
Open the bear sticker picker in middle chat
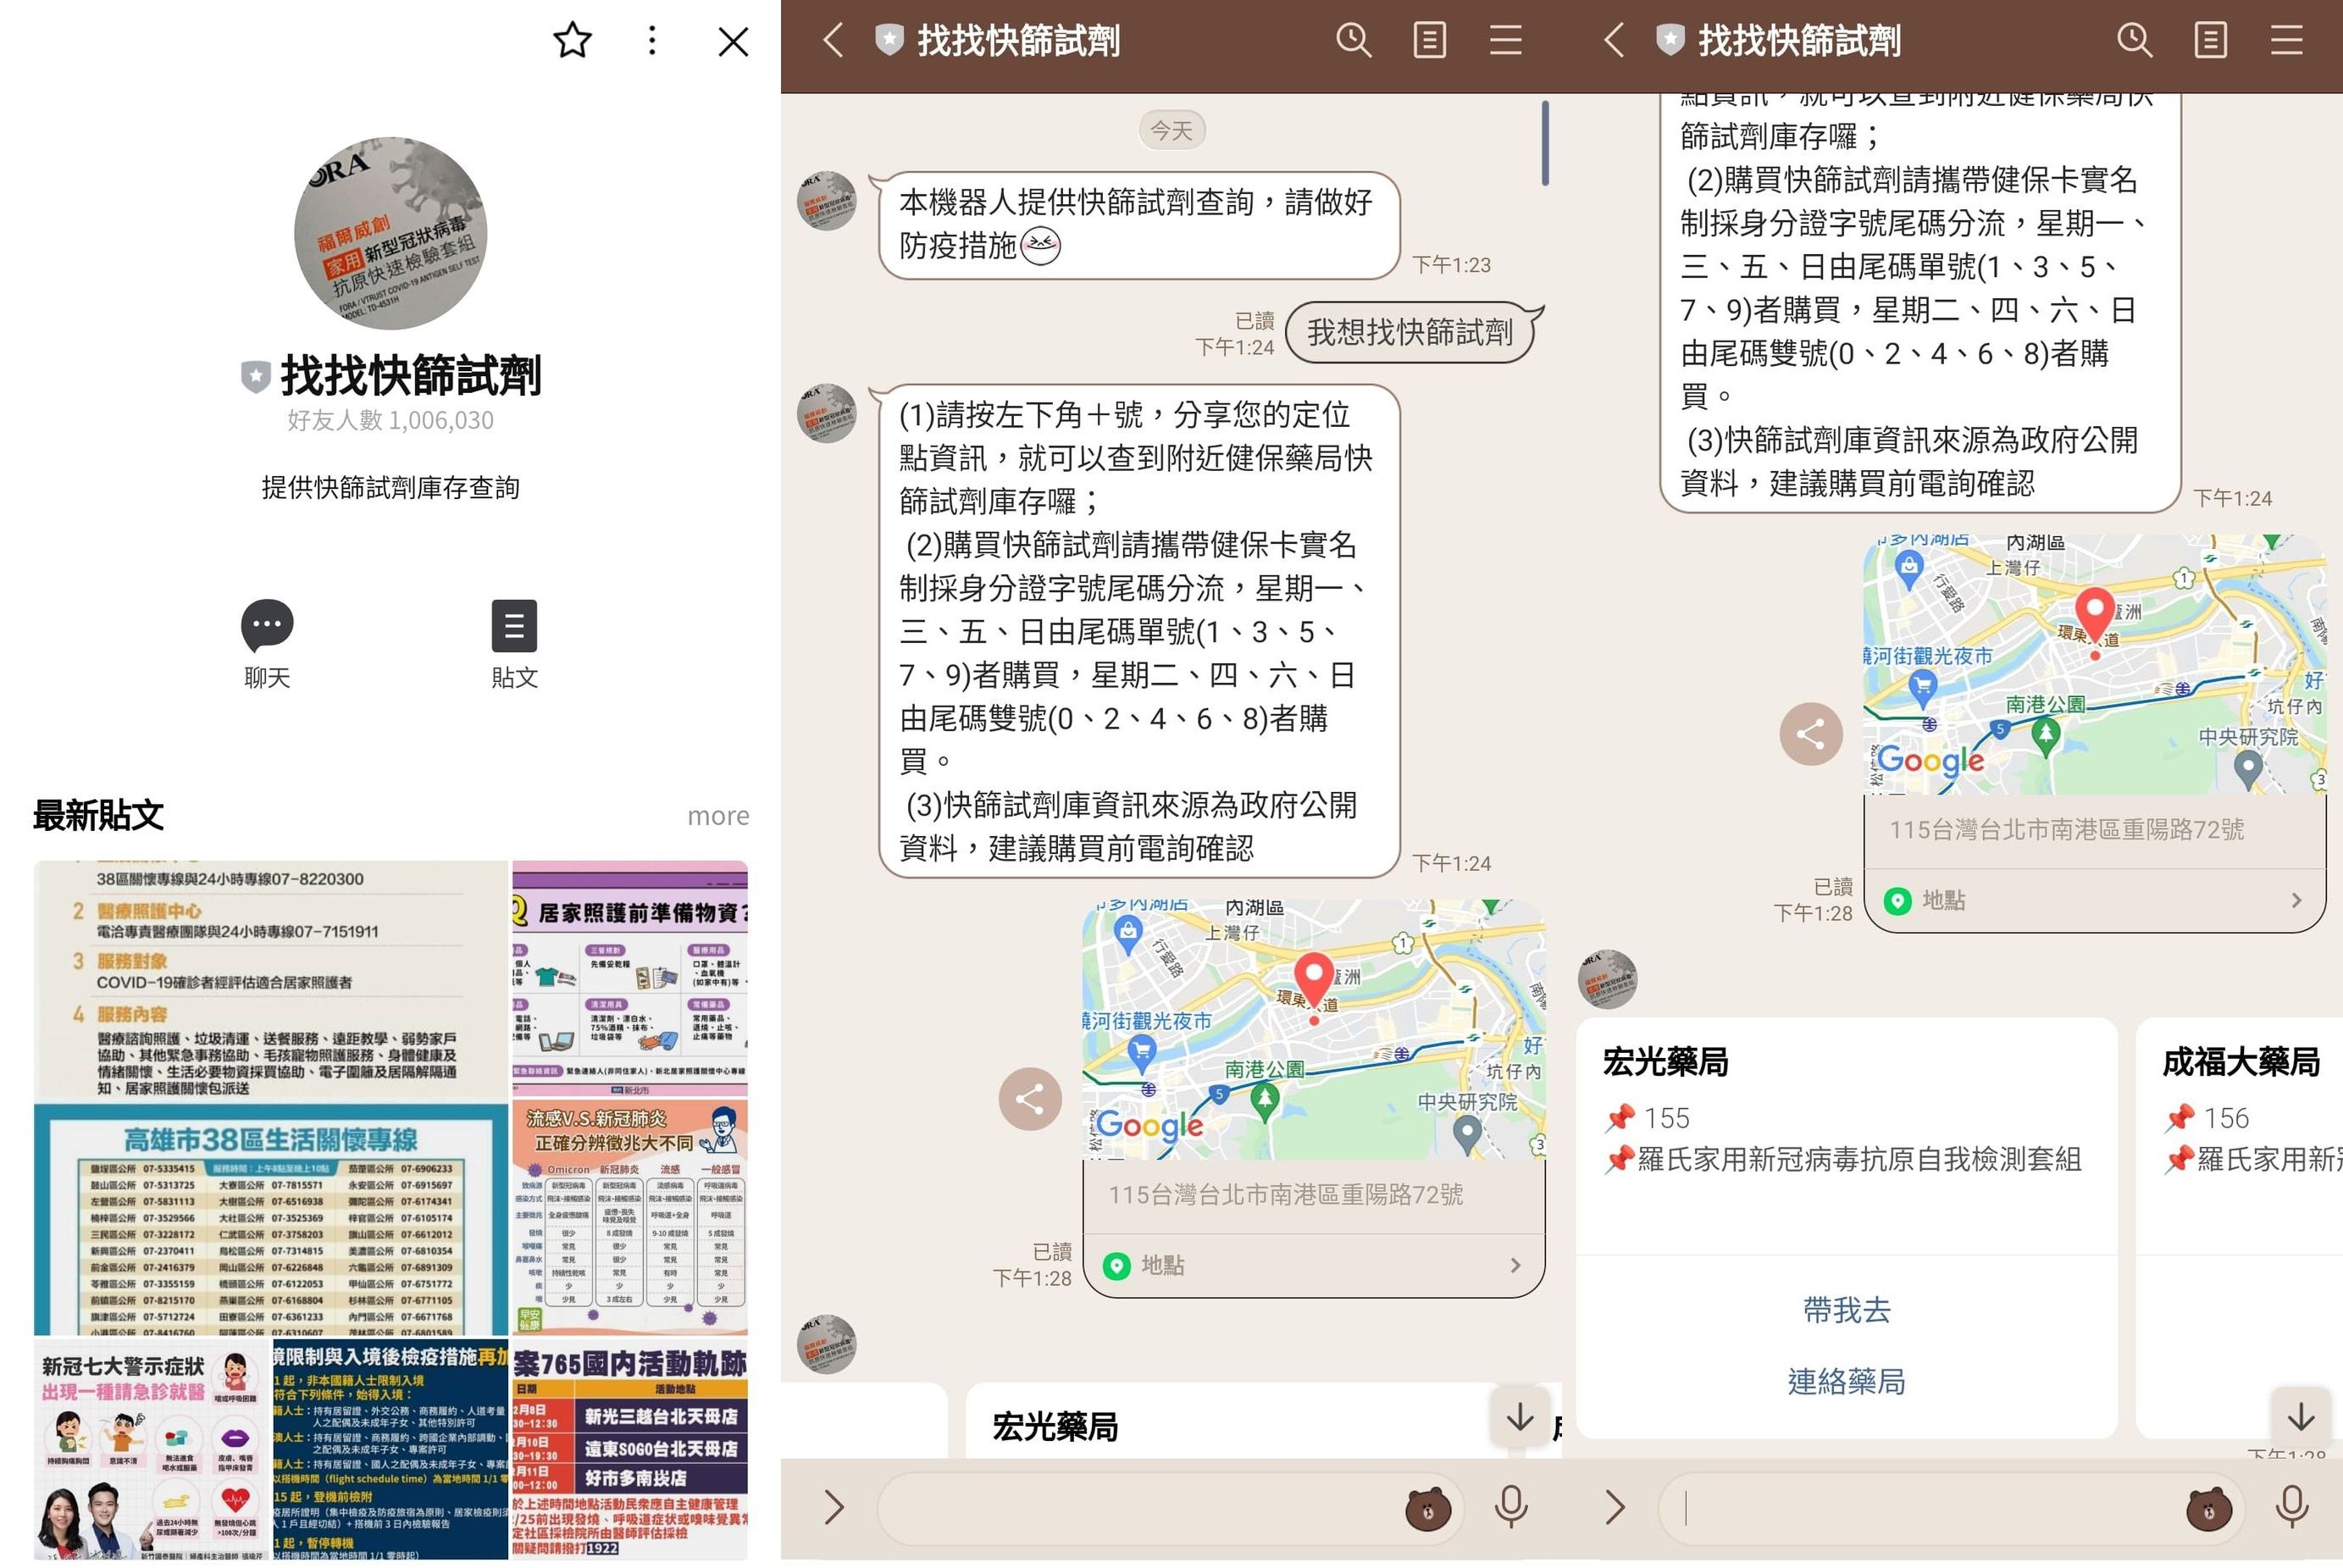pyautogui.click(x=1428, y=1508)
